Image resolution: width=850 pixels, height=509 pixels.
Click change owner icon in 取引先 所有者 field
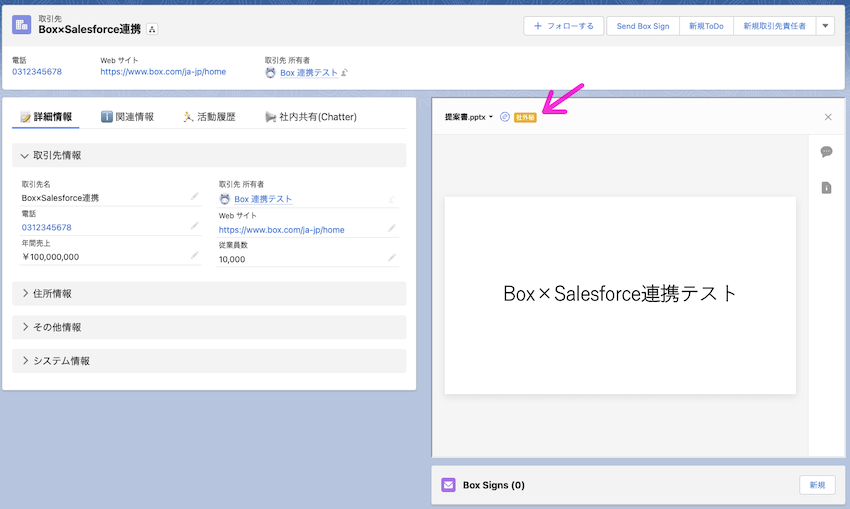[392, 199]
